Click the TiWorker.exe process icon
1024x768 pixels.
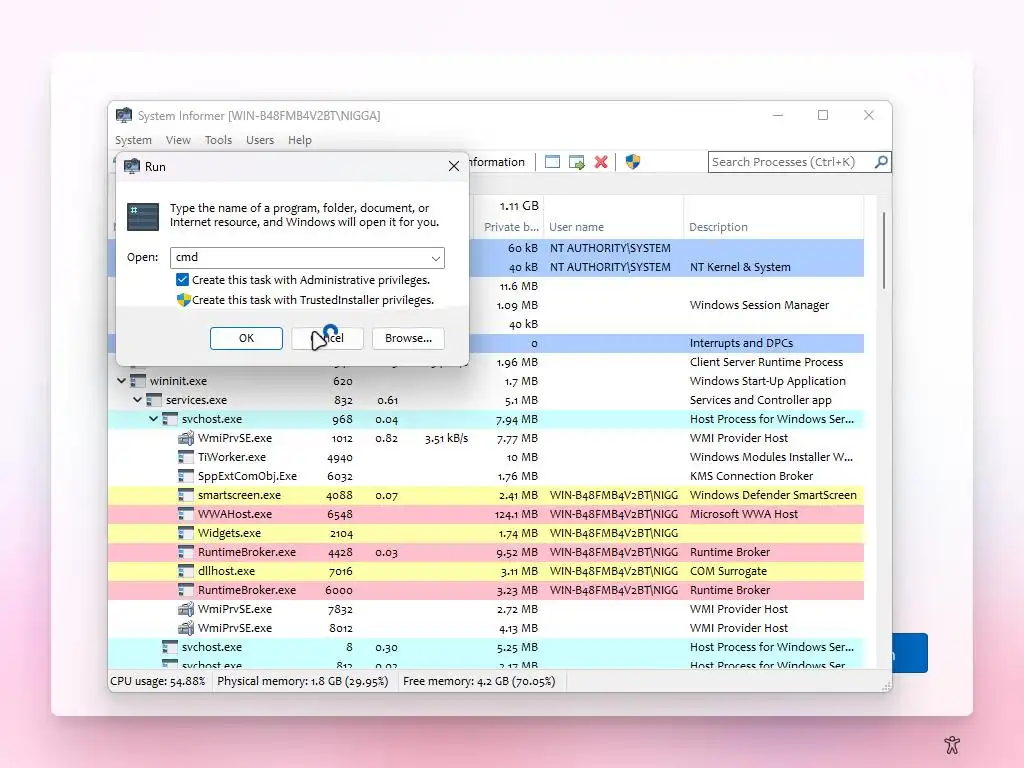tap(186, 457)
